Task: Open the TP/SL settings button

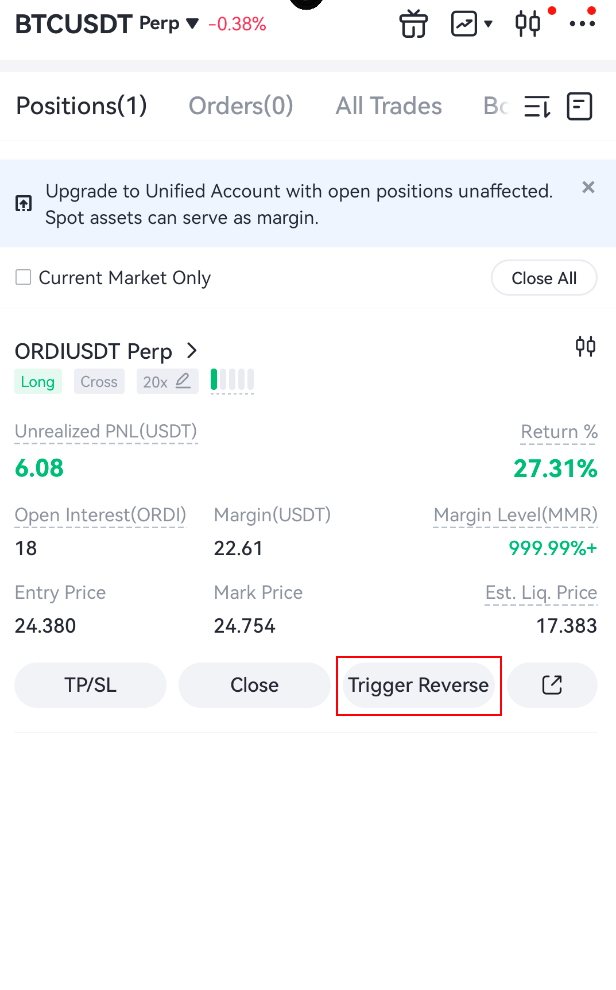Action: (x=90, y=685)
